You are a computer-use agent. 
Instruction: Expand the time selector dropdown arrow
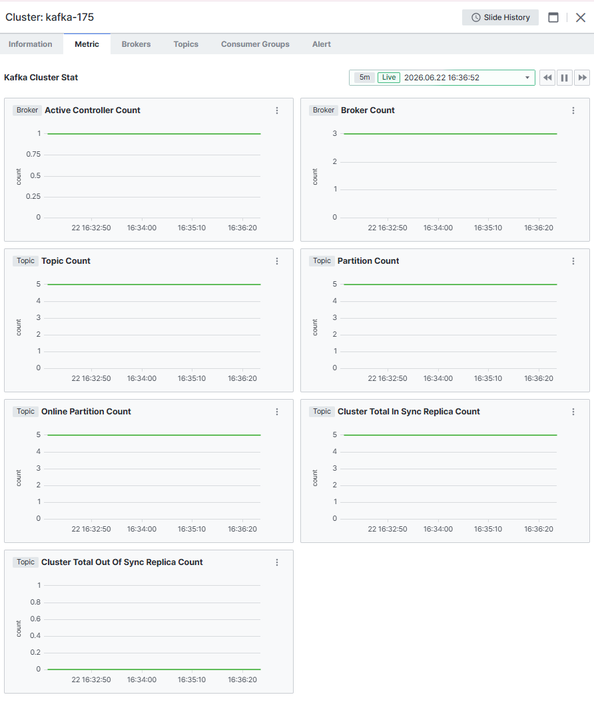527,78
